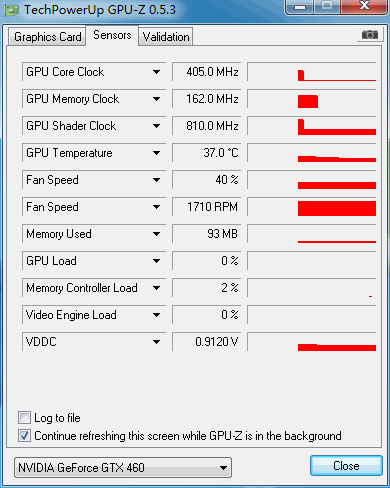390x488 pixels.
Task: Open the Memory Controller Load dropdown
Action: (156, 288)
